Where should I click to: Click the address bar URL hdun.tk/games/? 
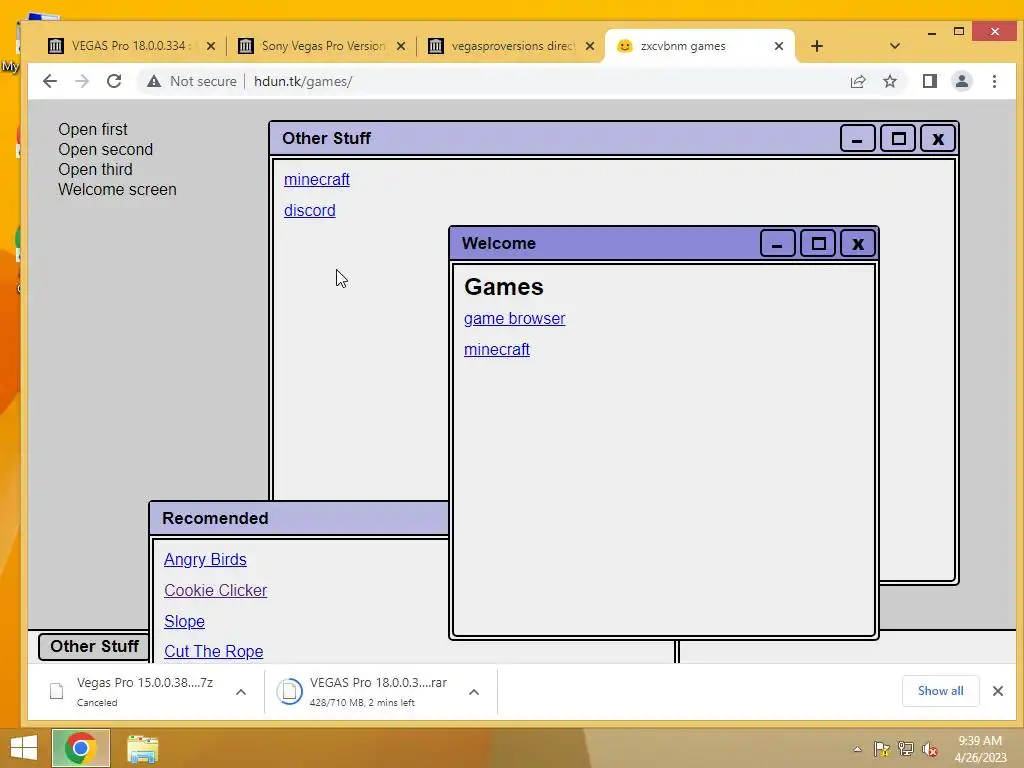[x=303, y=81]
